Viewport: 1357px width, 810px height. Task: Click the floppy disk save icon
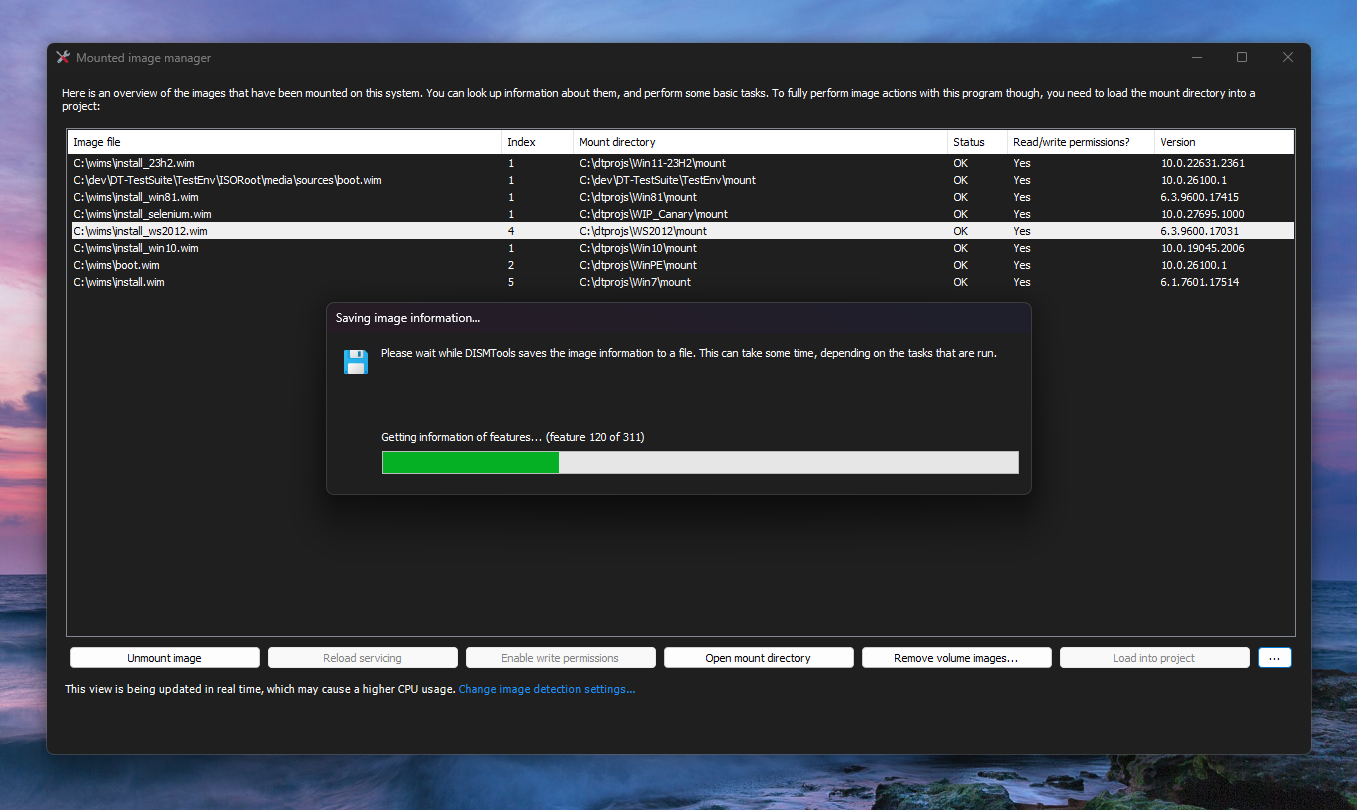pyautogui.click(x=356, y=362)
